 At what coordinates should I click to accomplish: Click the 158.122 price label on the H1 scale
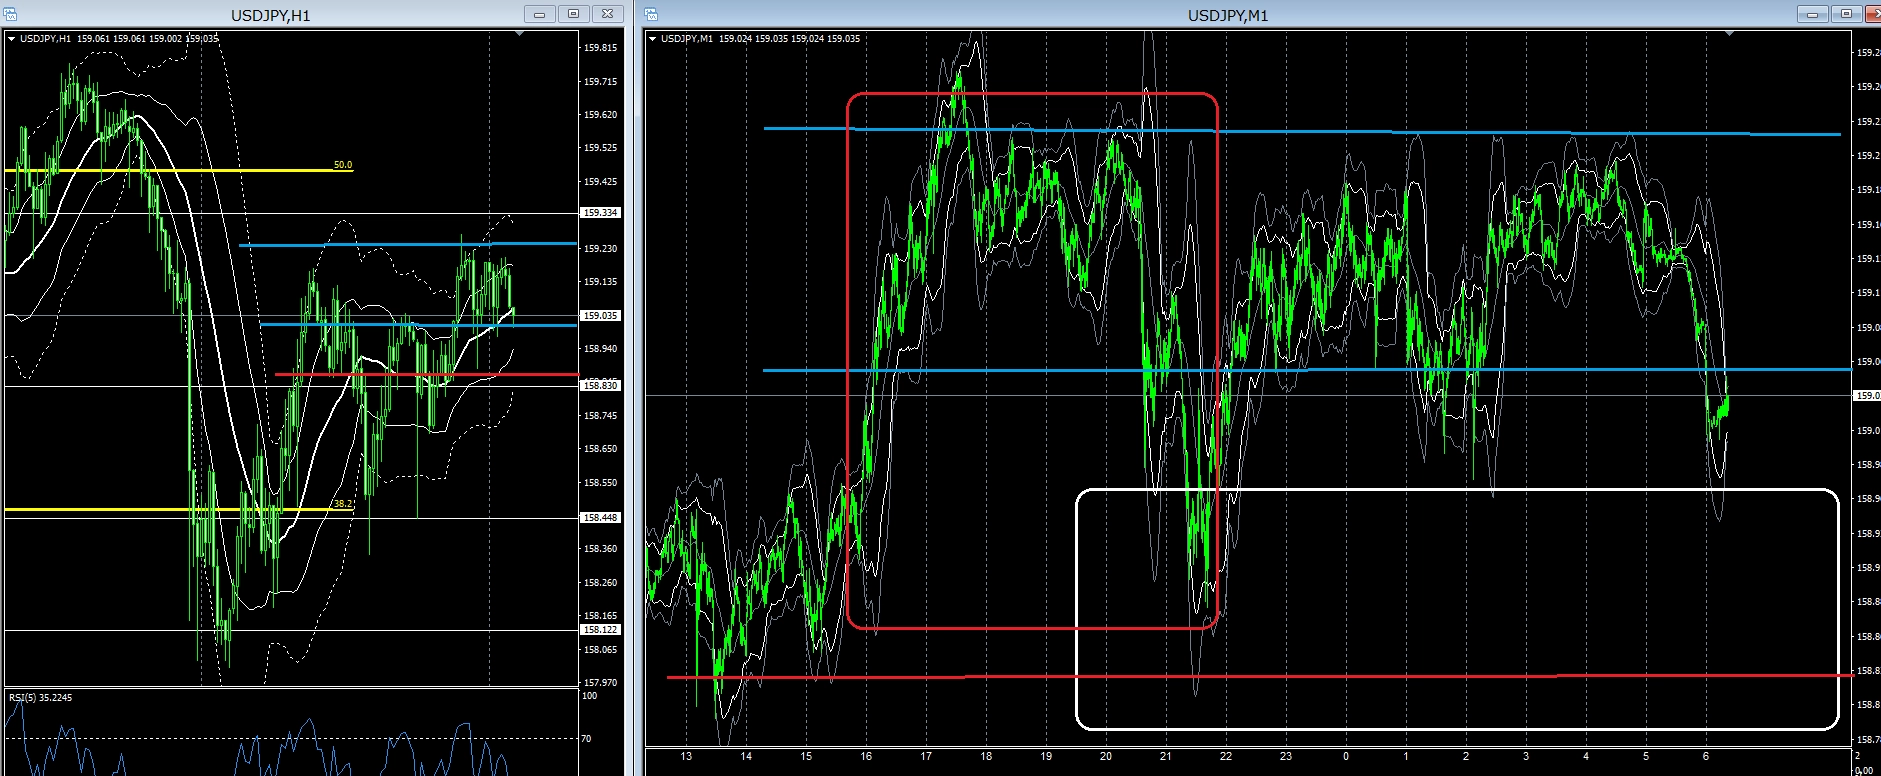click(x=600, y=629)
